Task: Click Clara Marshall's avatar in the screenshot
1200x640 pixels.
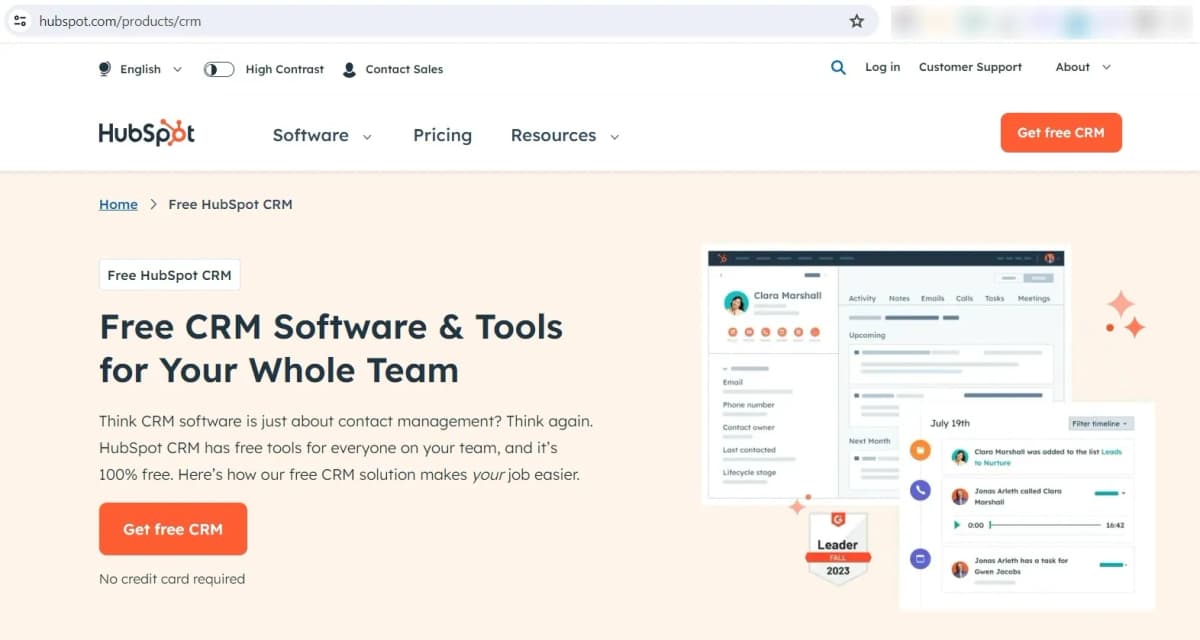Action: pos(737,302)
